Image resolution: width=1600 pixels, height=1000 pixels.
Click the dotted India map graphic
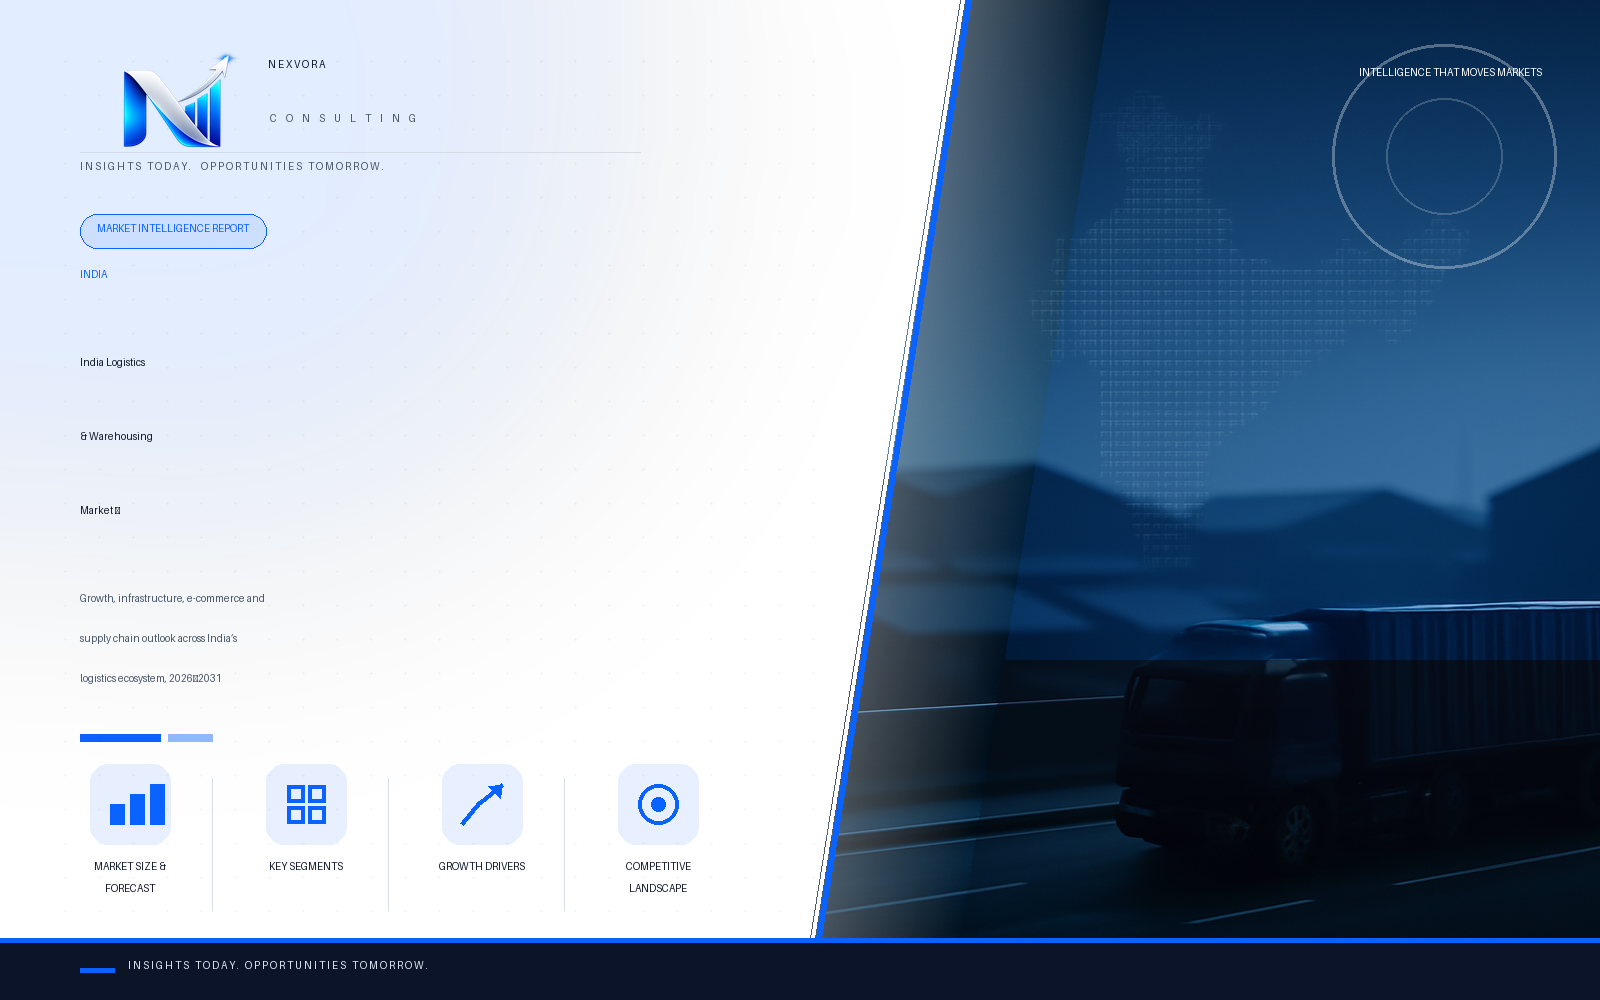click(x=1240, y=320)
